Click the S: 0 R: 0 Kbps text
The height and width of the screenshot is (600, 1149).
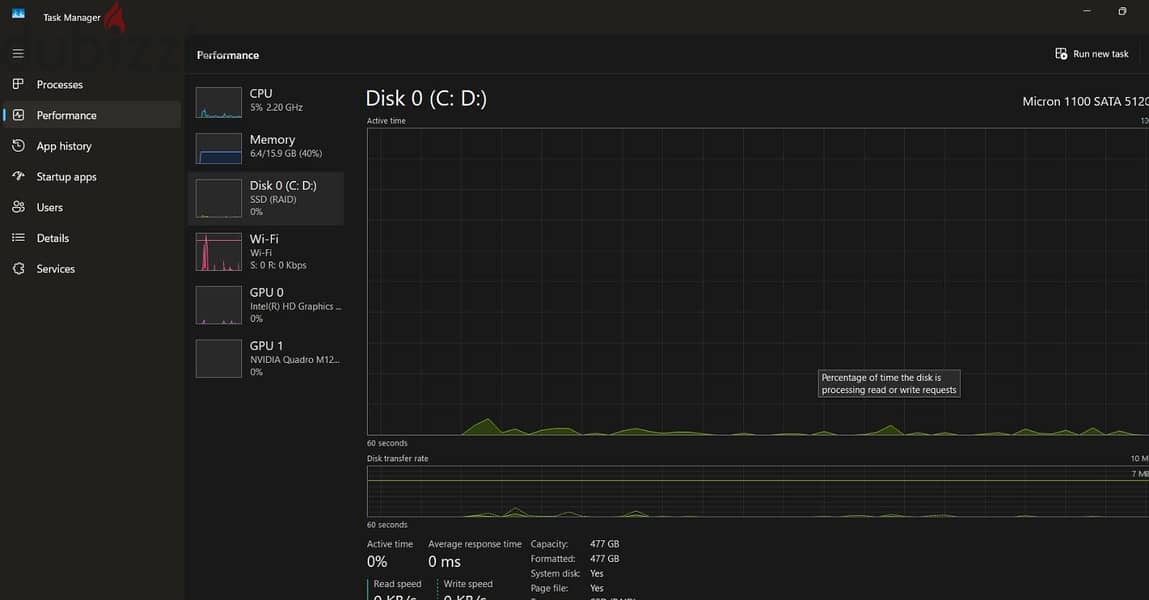278,265
